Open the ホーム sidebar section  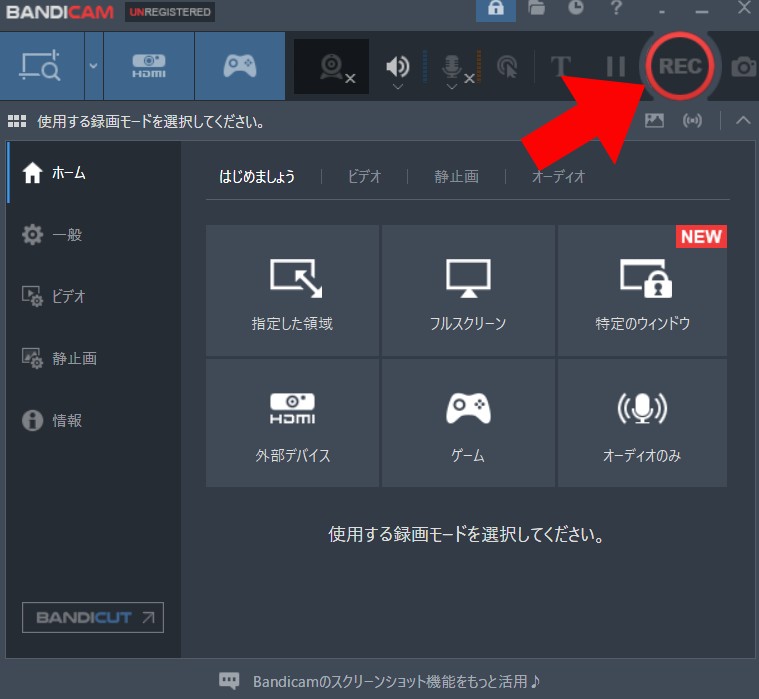coord(94,172)
